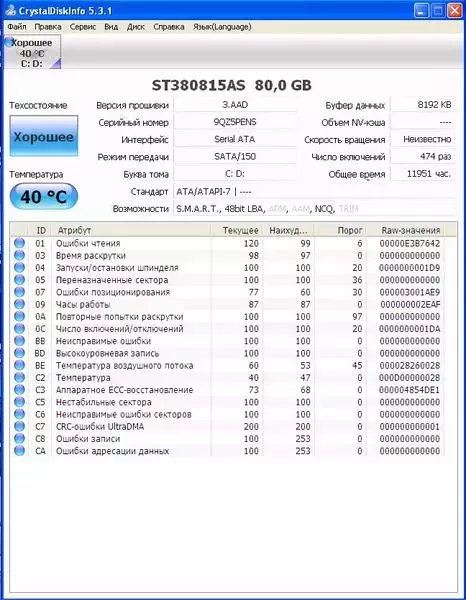The width and height of the screenshot is (466, 600).
Task: Click the Скорость вращения value Неизвестно
Action: point(423,139)
